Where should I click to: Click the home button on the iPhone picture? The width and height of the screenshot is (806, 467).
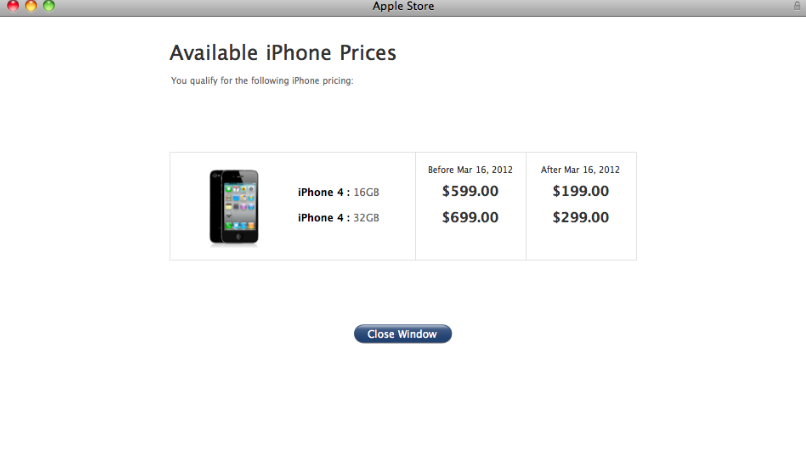pos(239,236)
